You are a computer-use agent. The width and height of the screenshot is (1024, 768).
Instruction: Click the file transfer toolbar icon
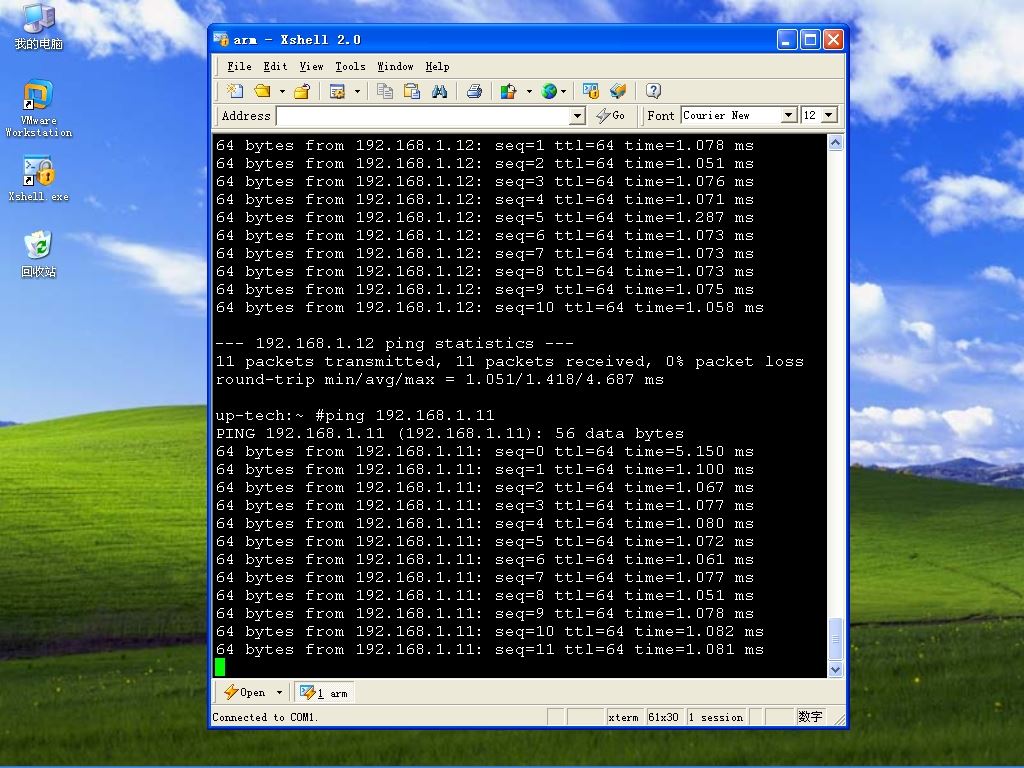(618, 91)
